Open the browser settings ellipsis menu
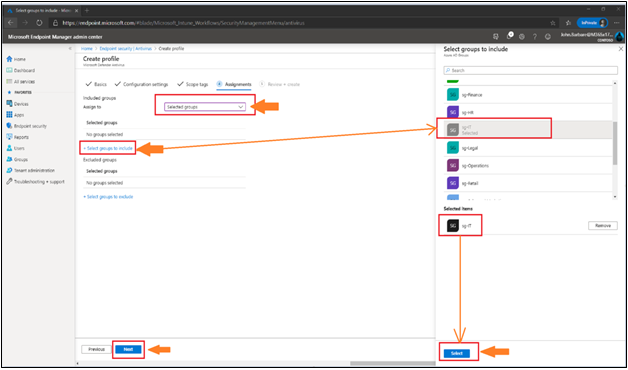The image size is (628, 370). coord(616,23)
